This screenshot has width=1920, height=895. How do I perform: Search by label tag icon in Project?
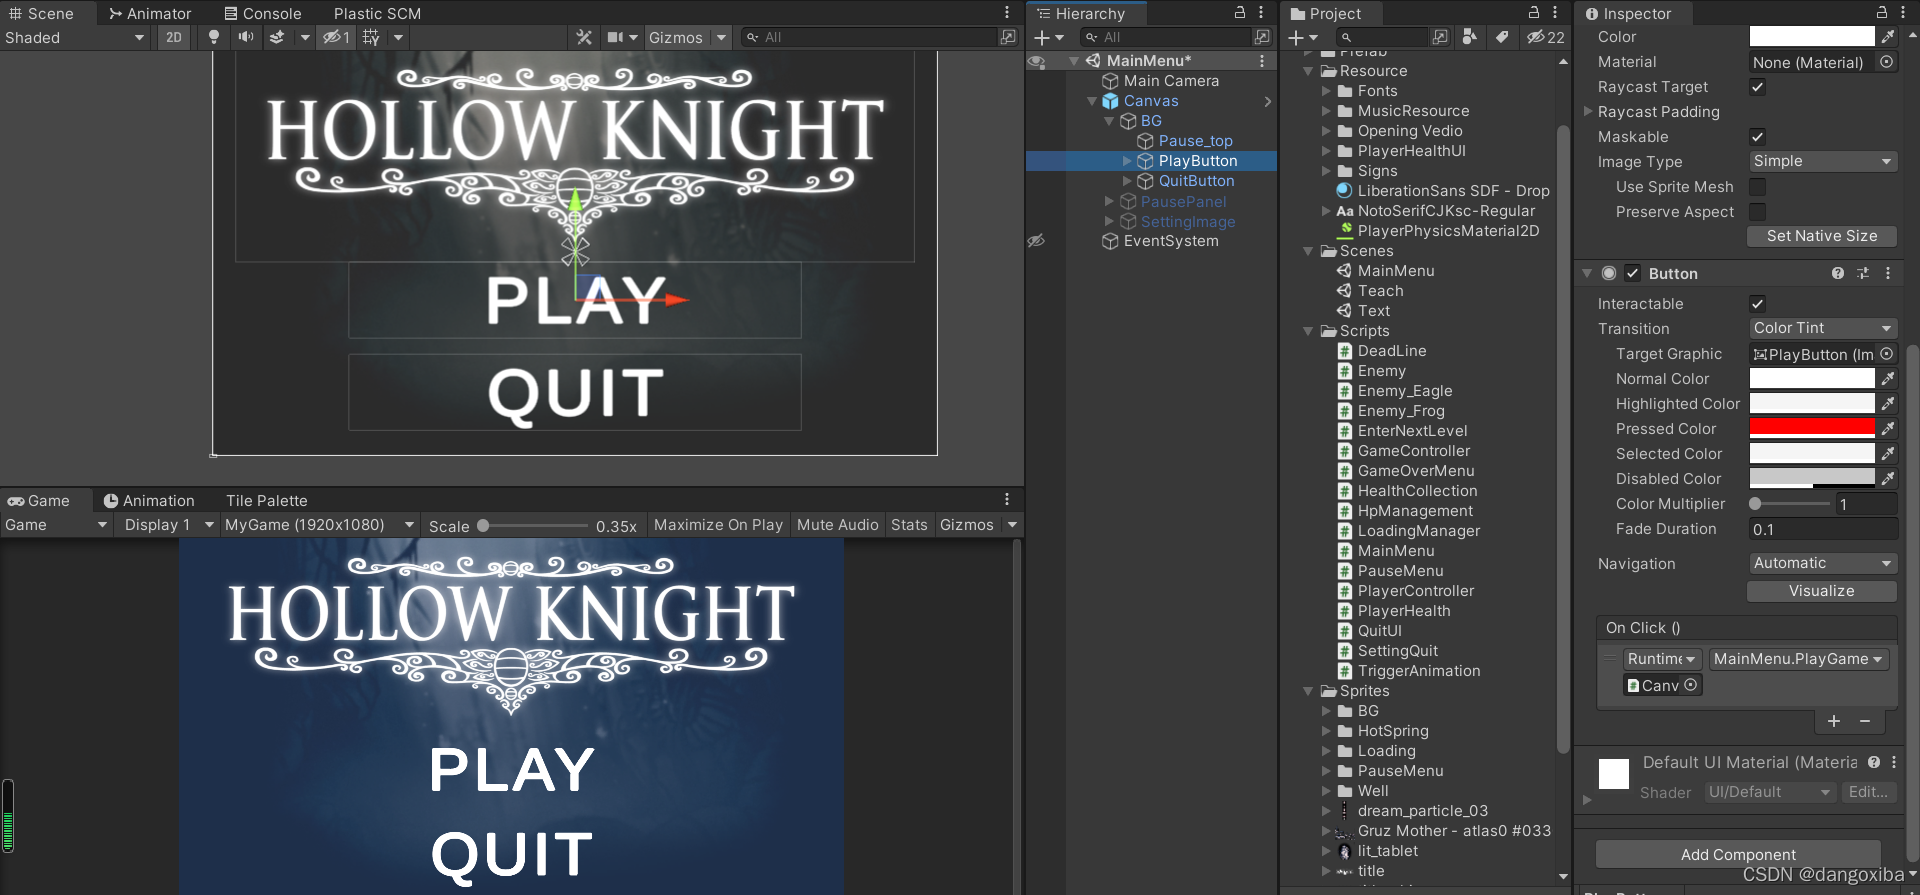[1502, 37]
